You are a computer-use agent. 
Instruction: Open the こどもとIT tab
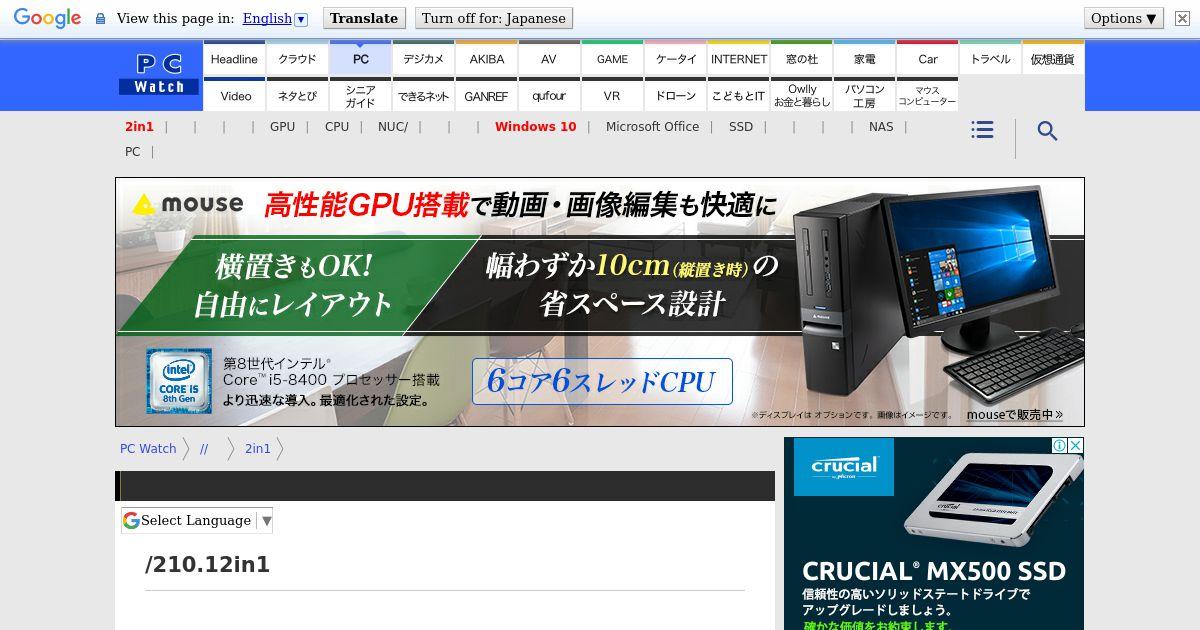738,96
